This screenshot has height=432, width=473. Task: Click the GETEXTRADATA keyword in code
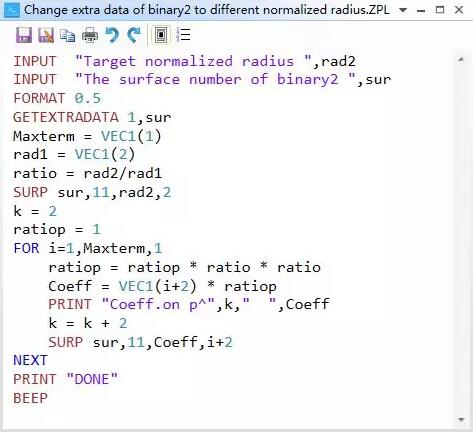coord(66,117)
